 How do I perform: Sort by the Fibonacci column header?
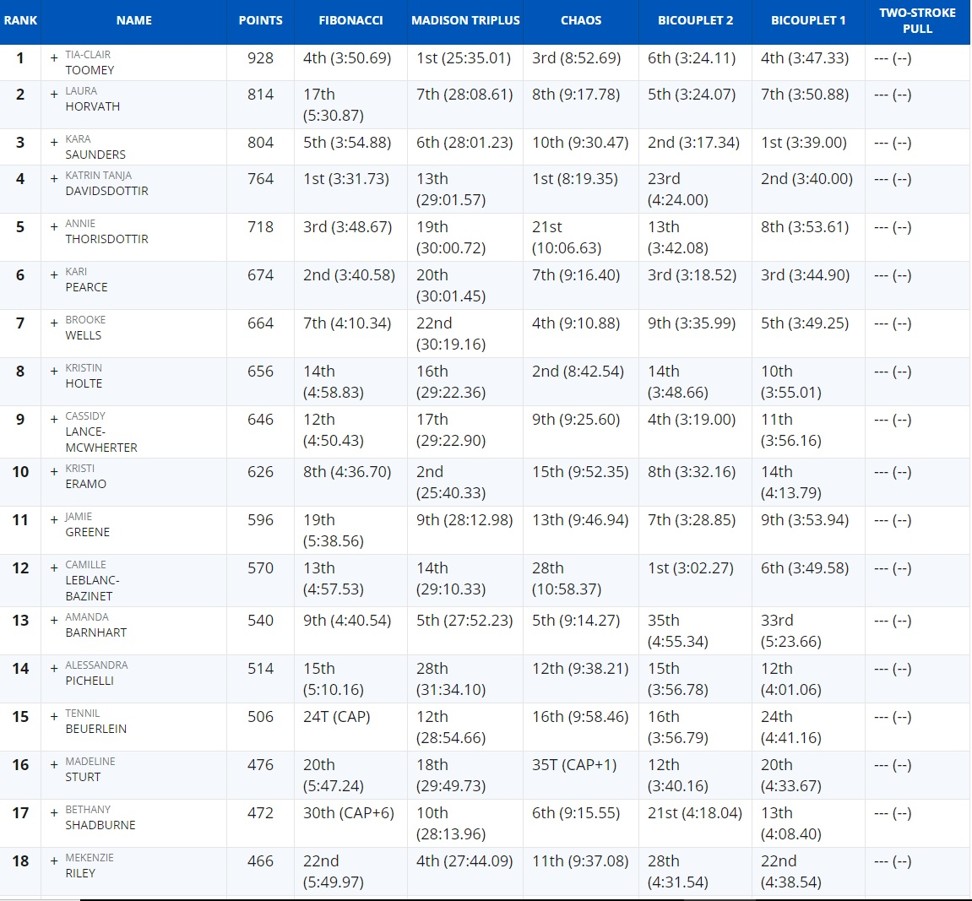point(351,20)
